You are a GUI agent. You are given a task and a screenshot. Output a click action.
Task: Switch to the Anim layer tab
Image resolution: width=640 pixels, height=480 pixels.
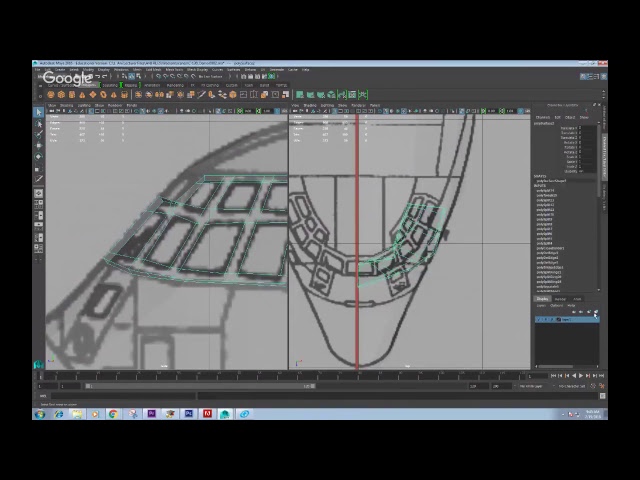pyautogui.click(x=577, y=299)
